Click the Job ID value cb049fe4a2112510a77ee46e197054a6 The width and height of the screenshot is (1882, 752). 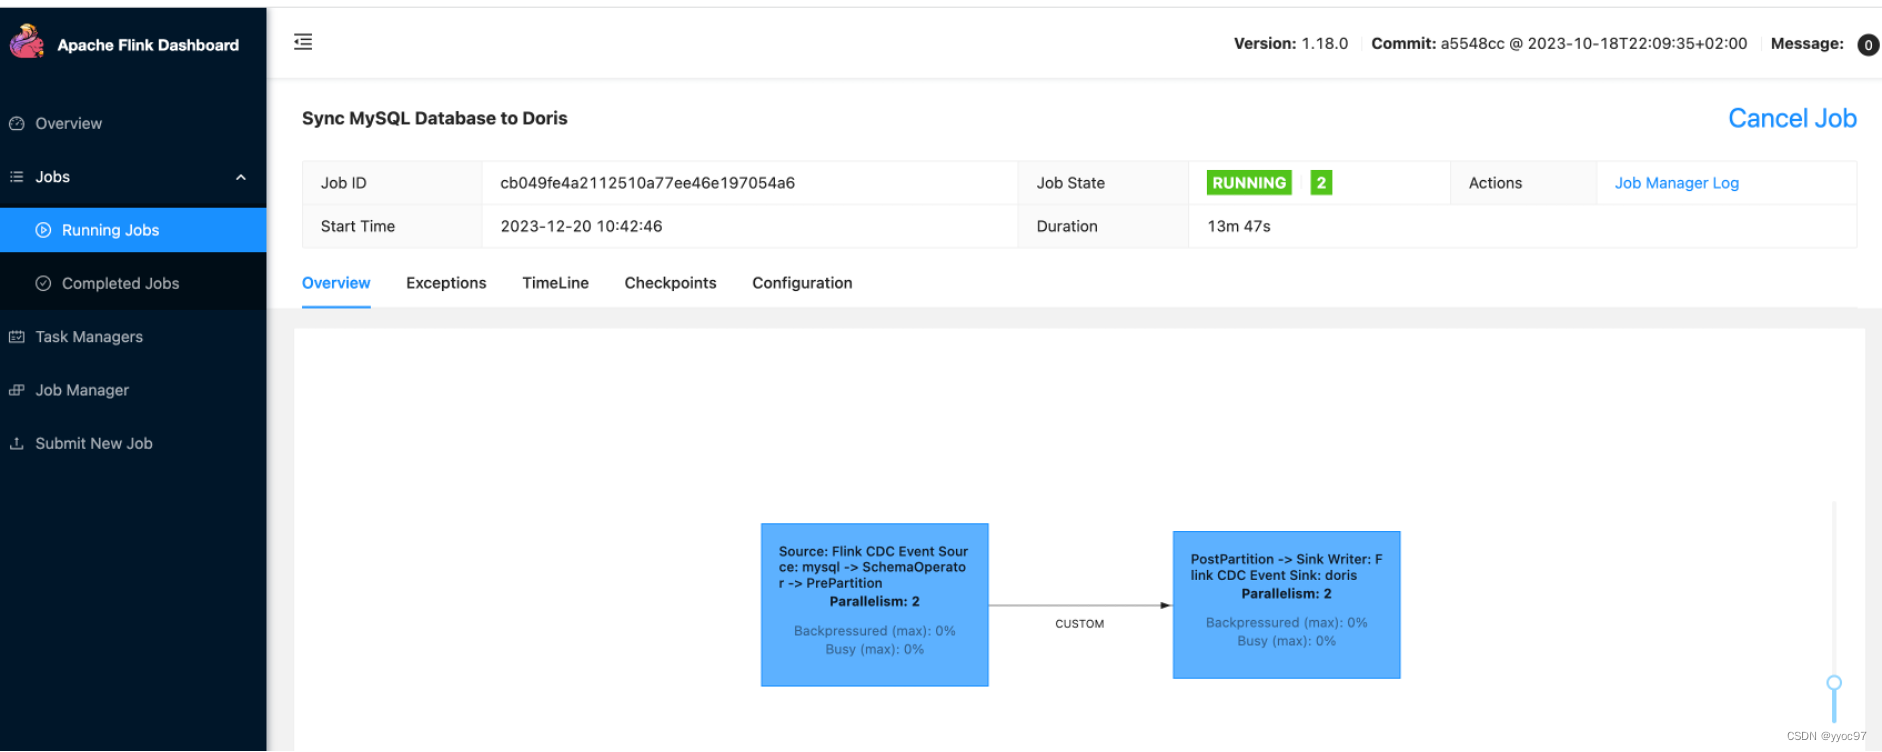pyautogui.click(x=647, y=183)
